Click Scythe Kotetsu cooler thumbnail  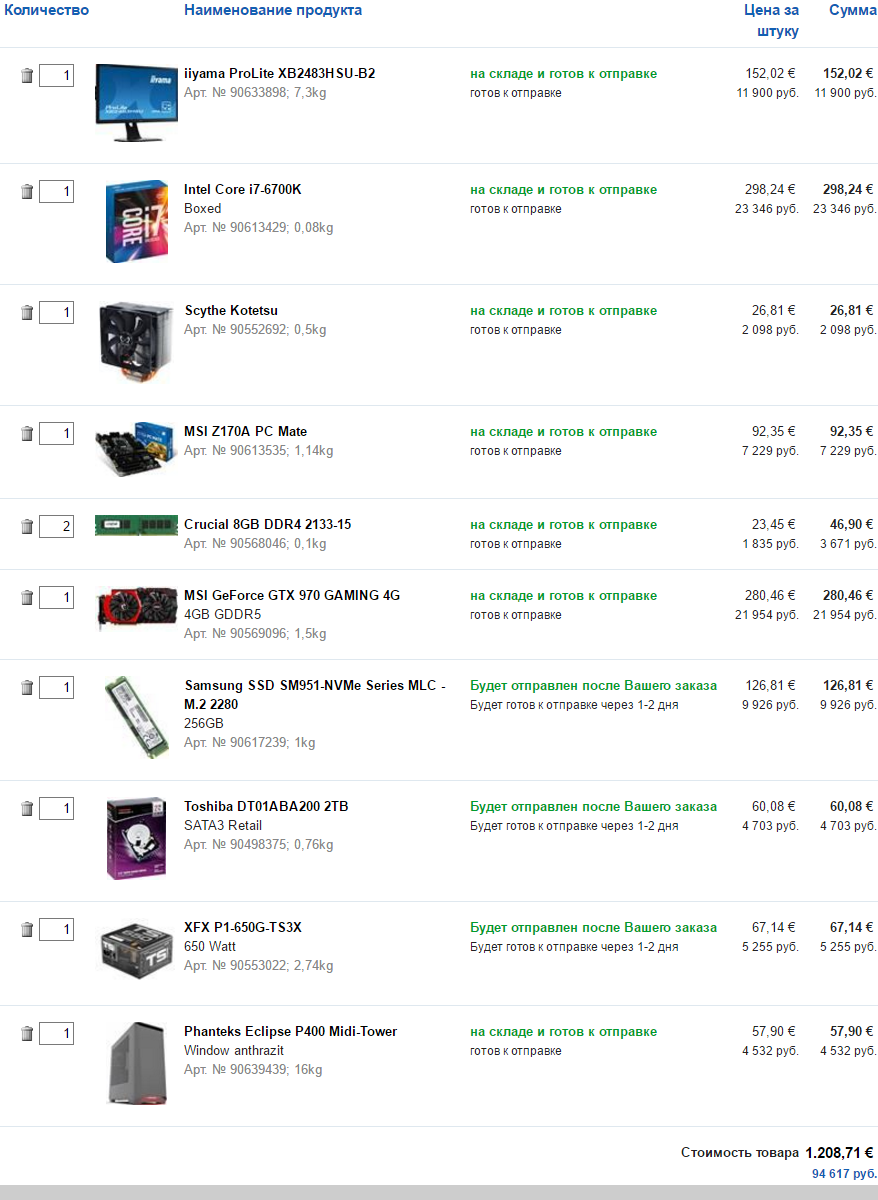click(x=136, y=344)
